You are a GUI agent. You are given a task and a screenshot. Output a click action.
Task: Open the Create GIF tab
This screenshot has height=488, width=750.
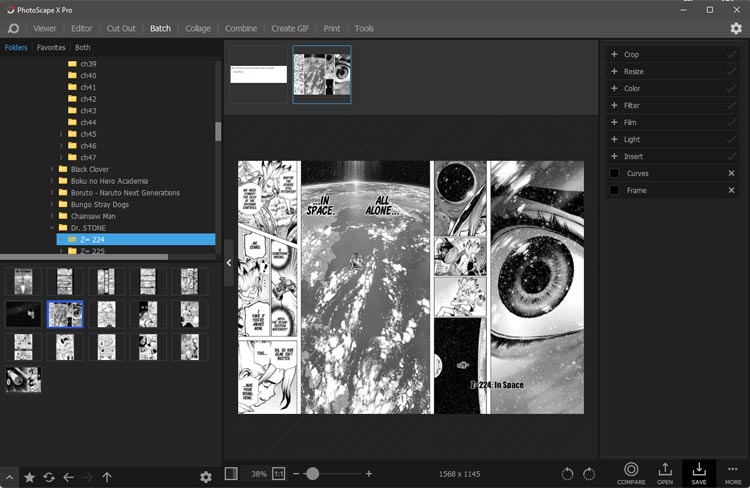pyautogui.click(x=290, y=28)
